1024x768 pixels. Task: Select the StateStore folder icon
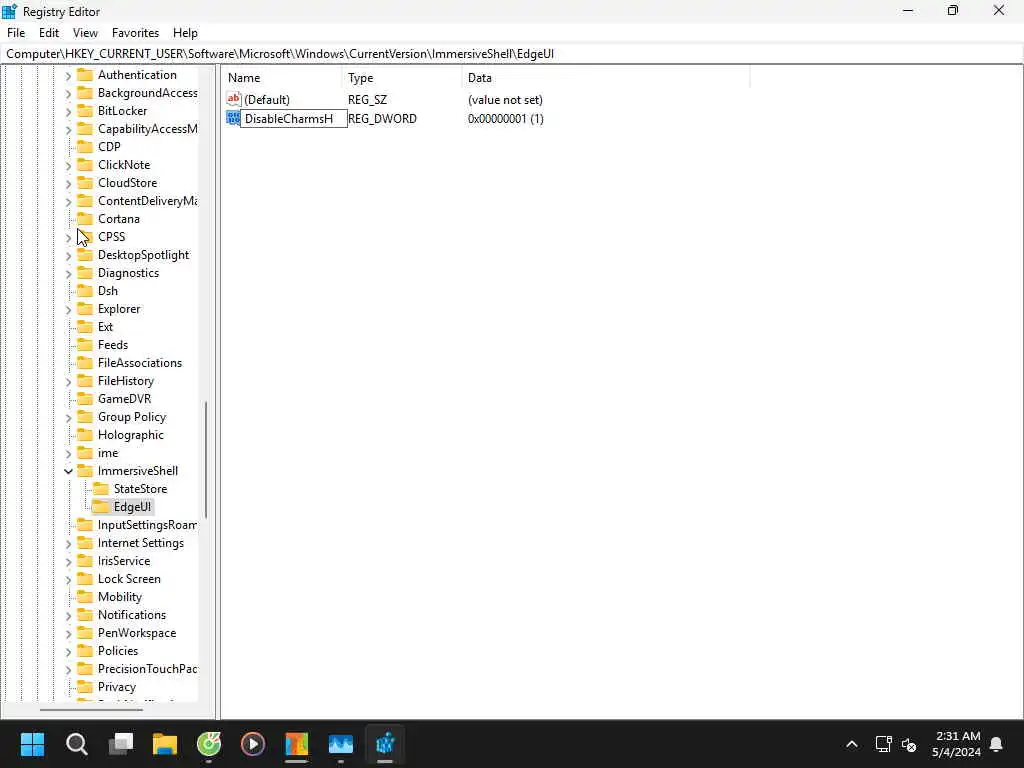tap(101, 488)
